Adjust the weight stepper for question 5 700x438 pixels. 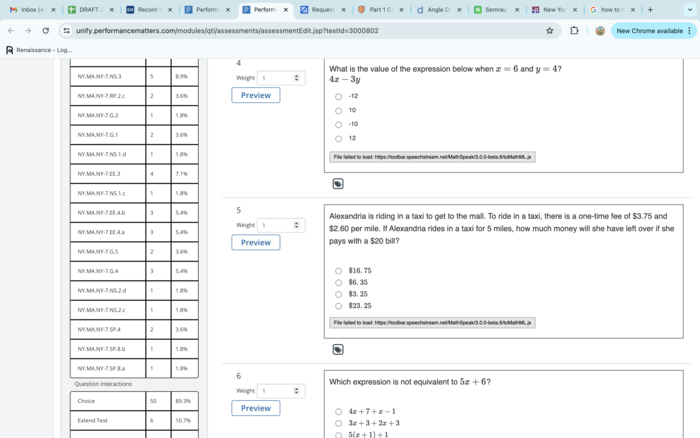coord(296,225)
